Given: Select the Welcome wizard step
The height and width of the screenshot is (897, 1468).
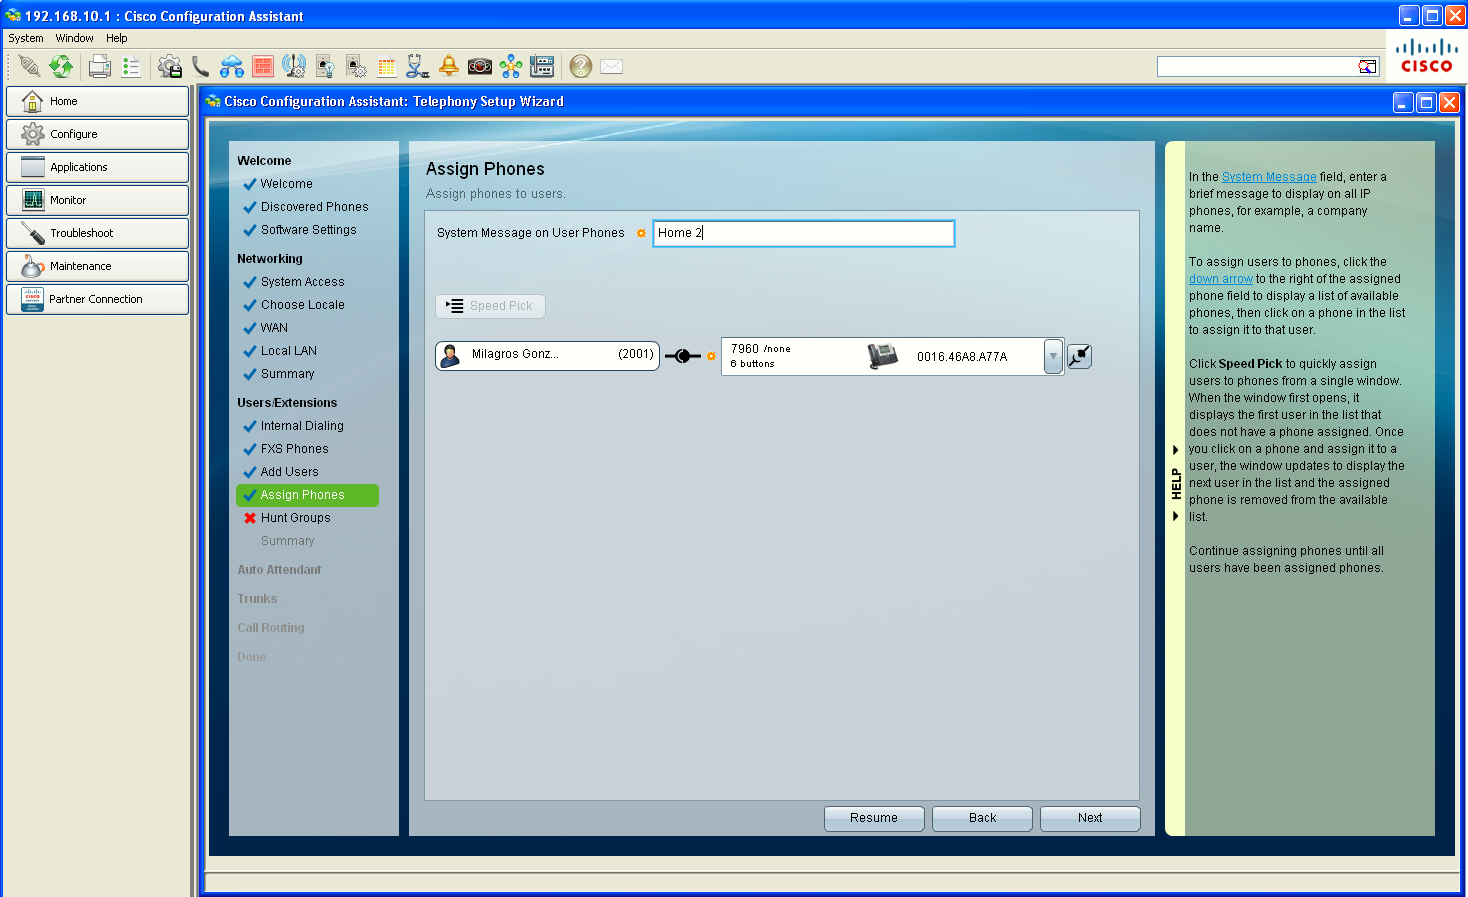Looking at the screenshot, I should tap(286, 184).
